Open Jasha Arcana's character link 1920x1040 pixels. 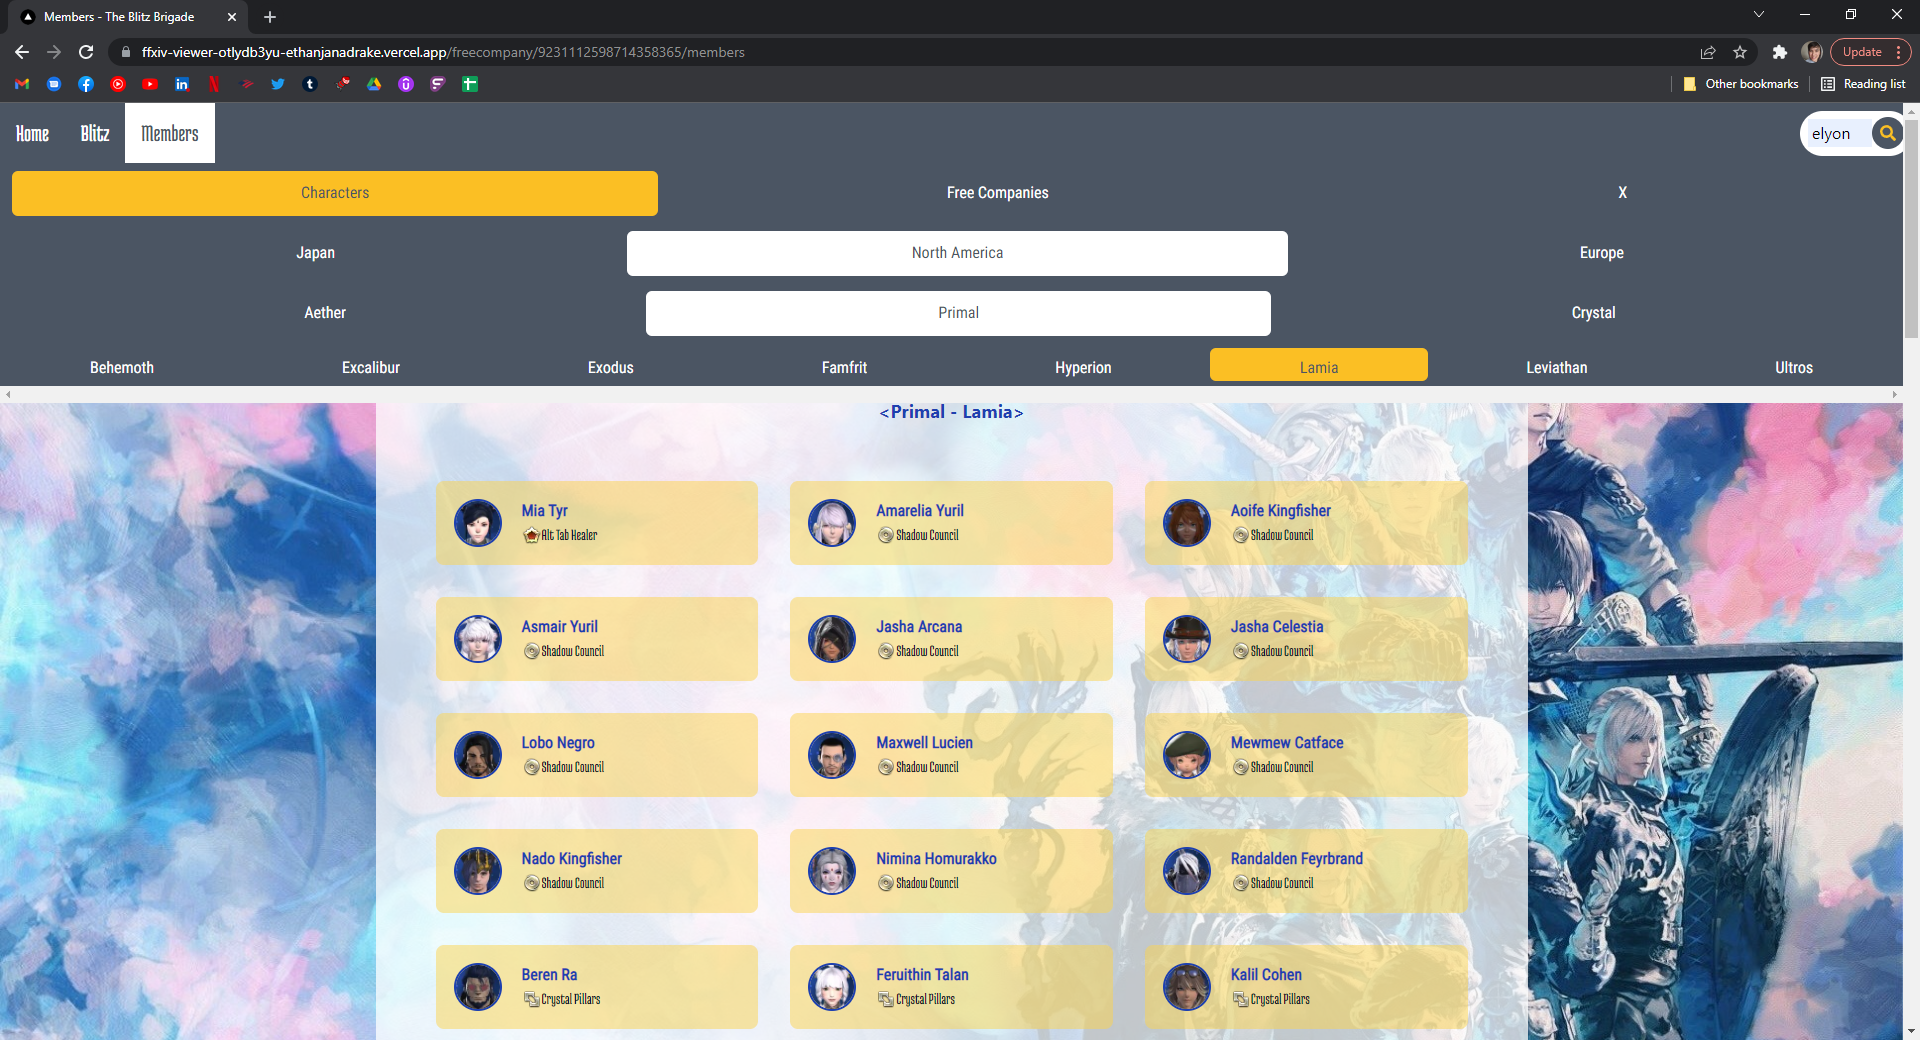919,627
